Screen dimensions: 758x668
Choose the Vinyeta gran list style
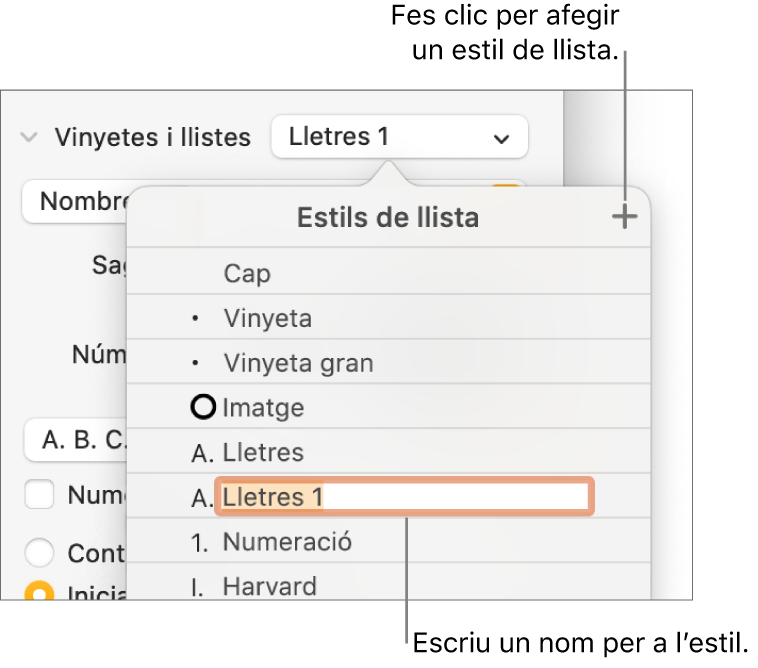(388, 363)
